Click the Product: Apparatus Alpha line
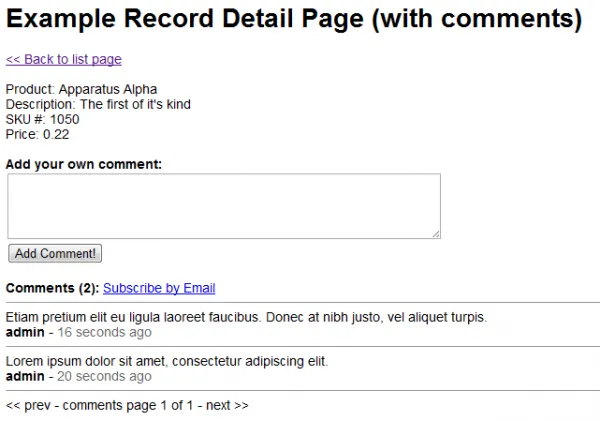The image size is (600, 421). (82, 90)
